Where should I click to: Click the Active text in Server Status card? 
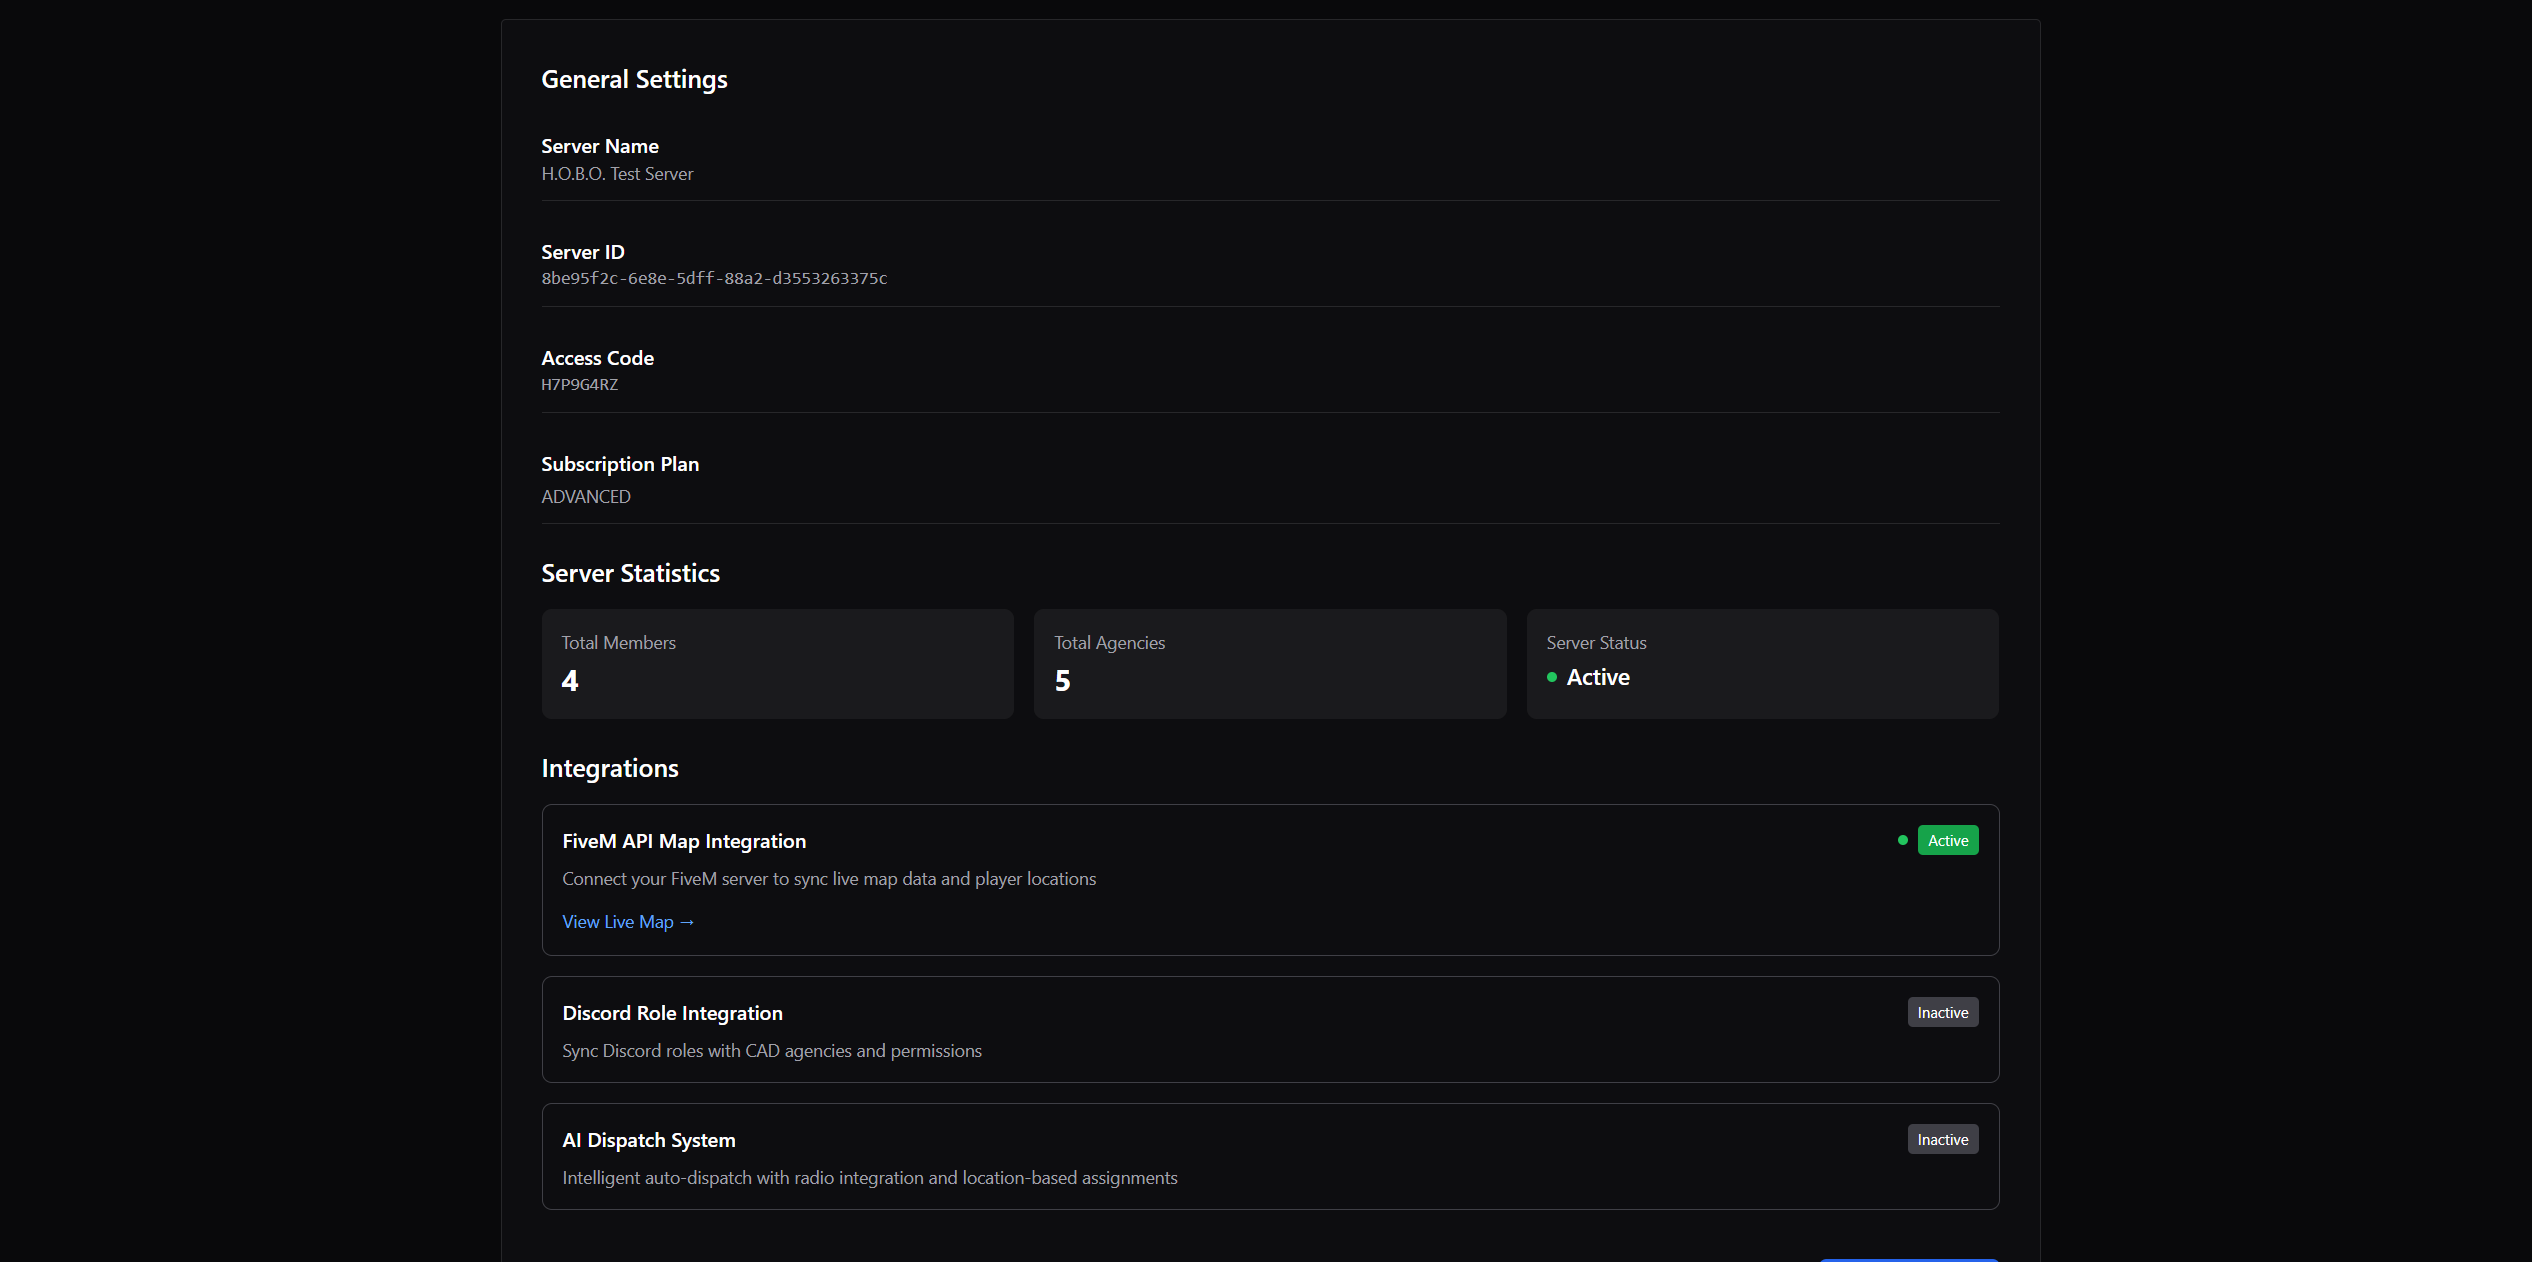[1597, 678]
